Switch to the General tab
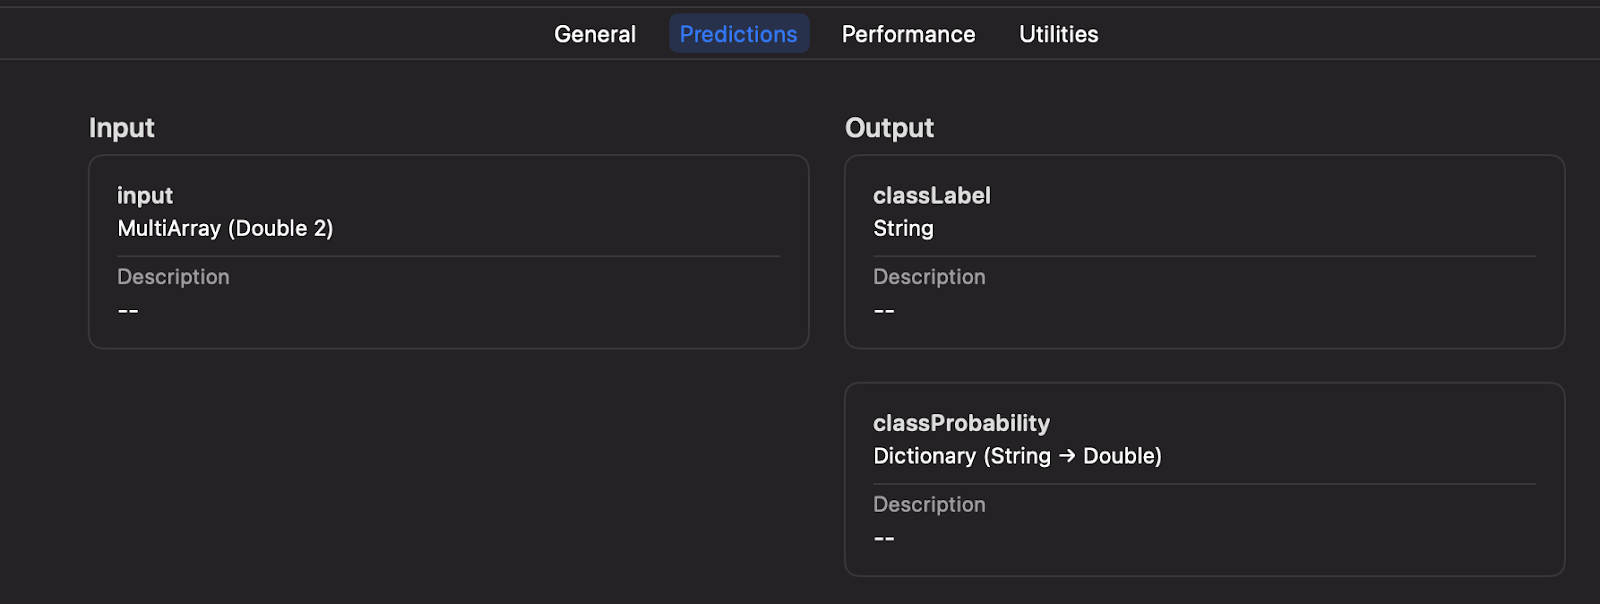The width and height of the screenshot is (1600, 604). (x=595, y=34)
